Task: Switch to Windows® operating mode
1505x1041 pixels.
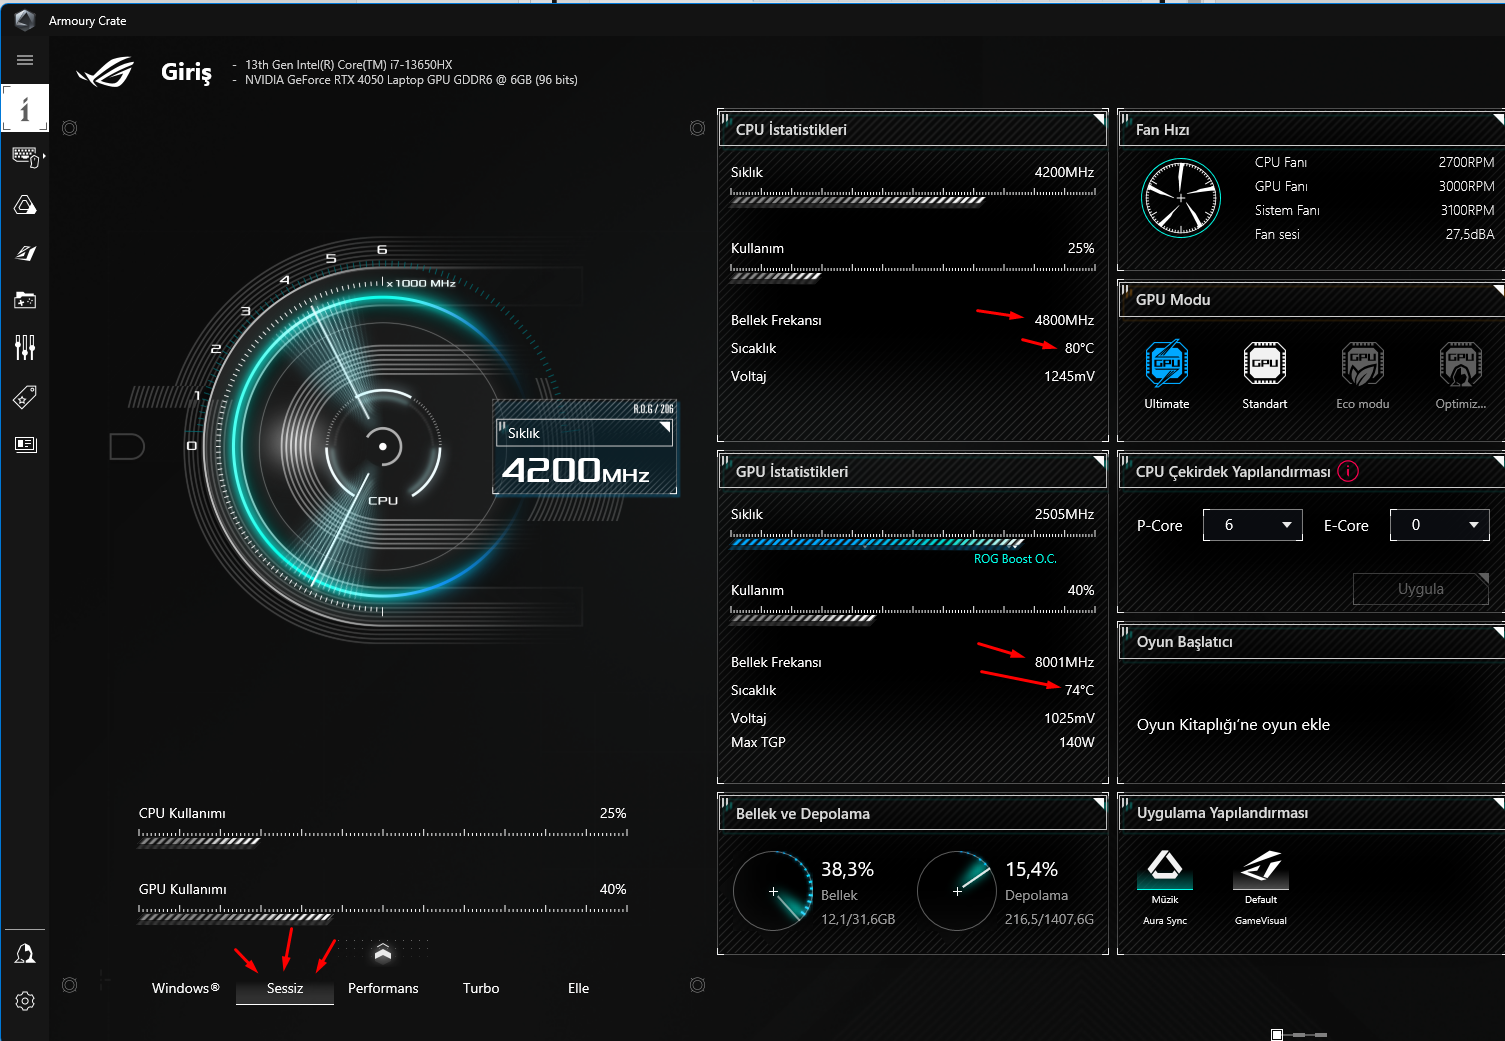Action: tap(186, 988)
